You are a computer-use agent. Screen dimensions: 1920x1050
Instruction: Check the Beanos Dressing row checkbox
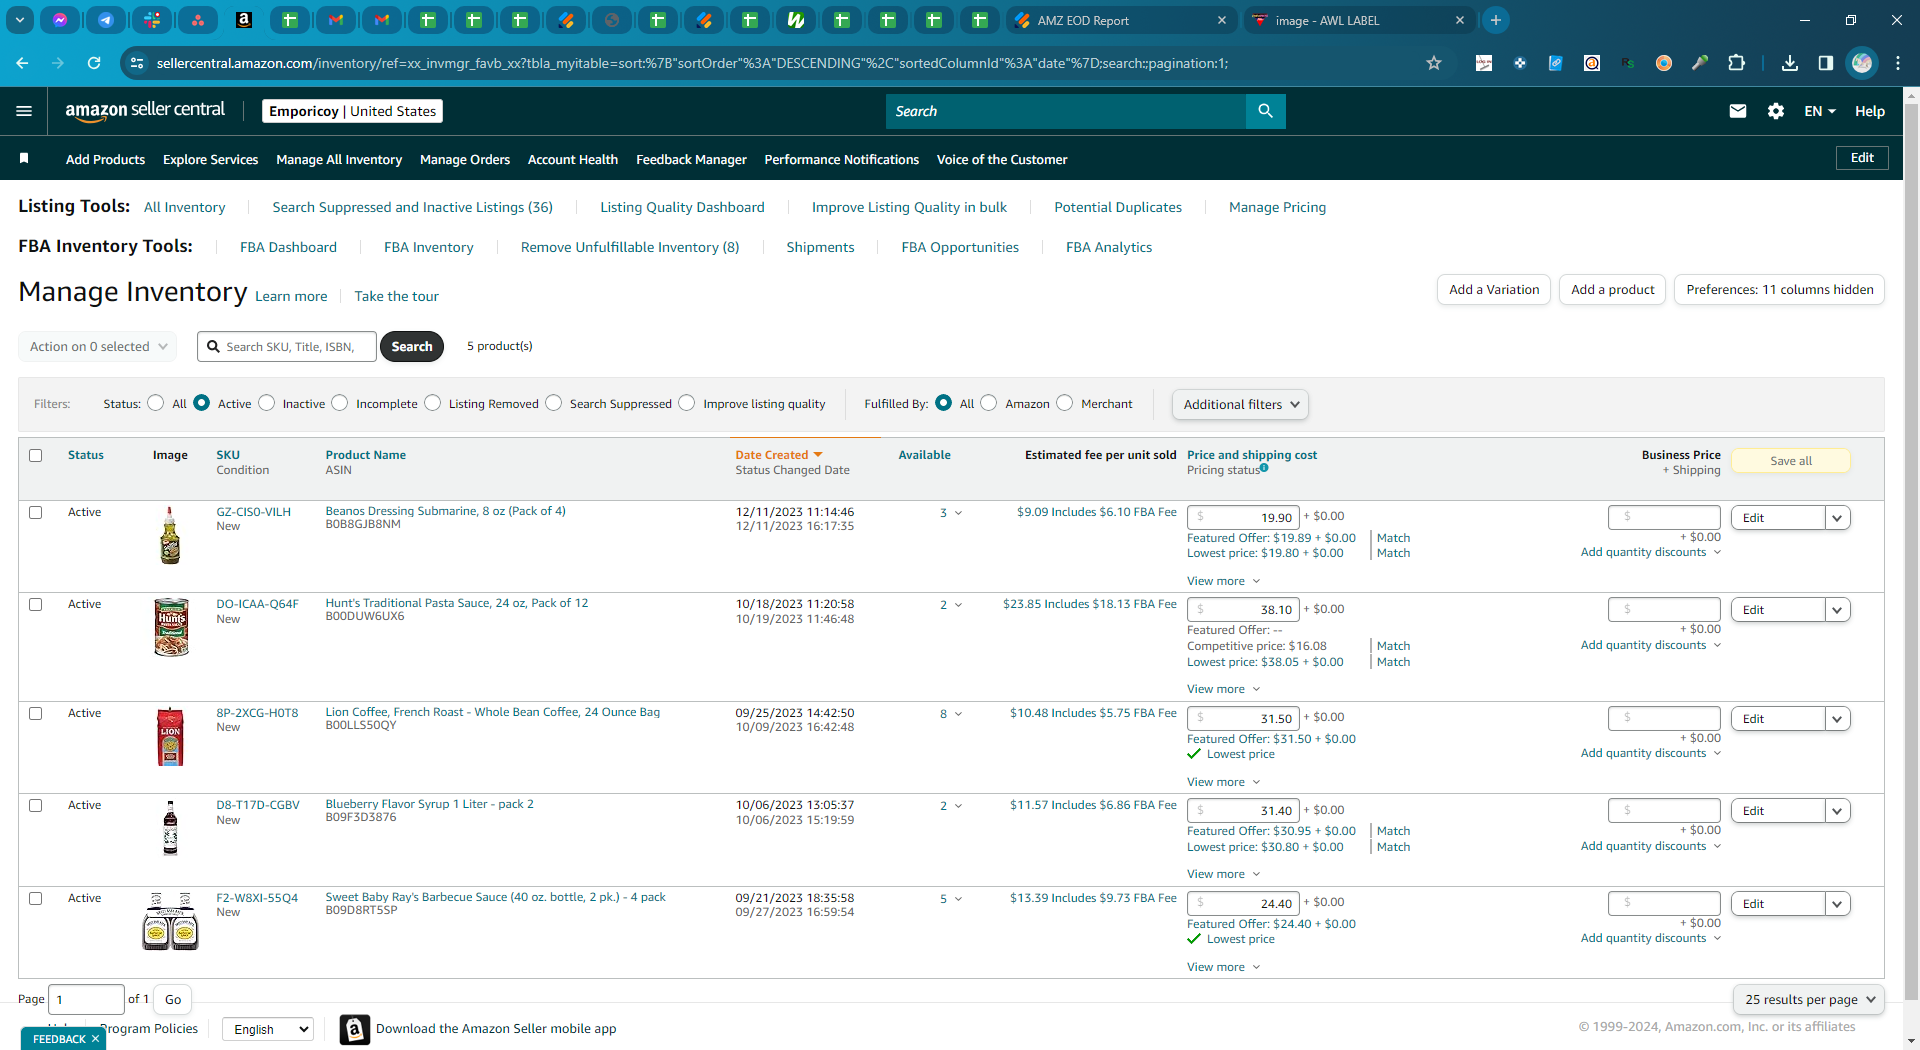[36, 512]
